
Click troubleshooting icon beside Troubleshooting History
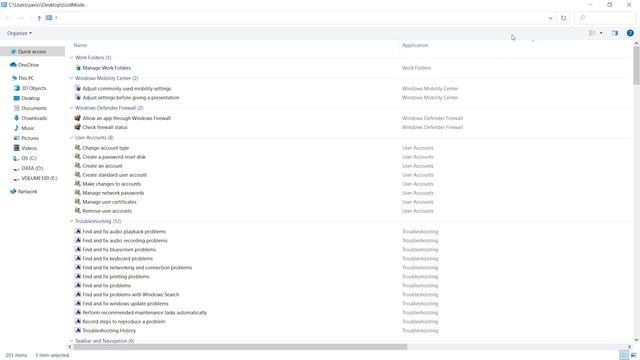coord(78,330)
